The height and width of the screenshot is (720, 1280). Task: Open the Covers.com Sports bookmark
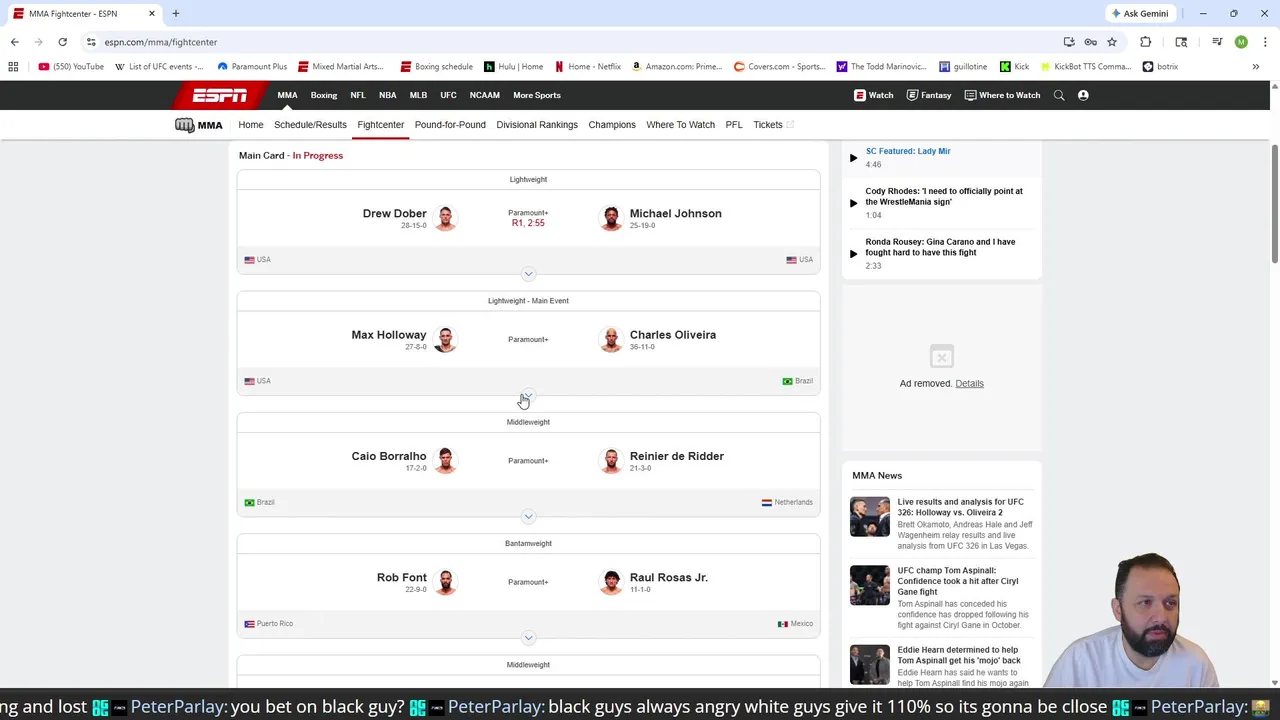coord(779,67)
